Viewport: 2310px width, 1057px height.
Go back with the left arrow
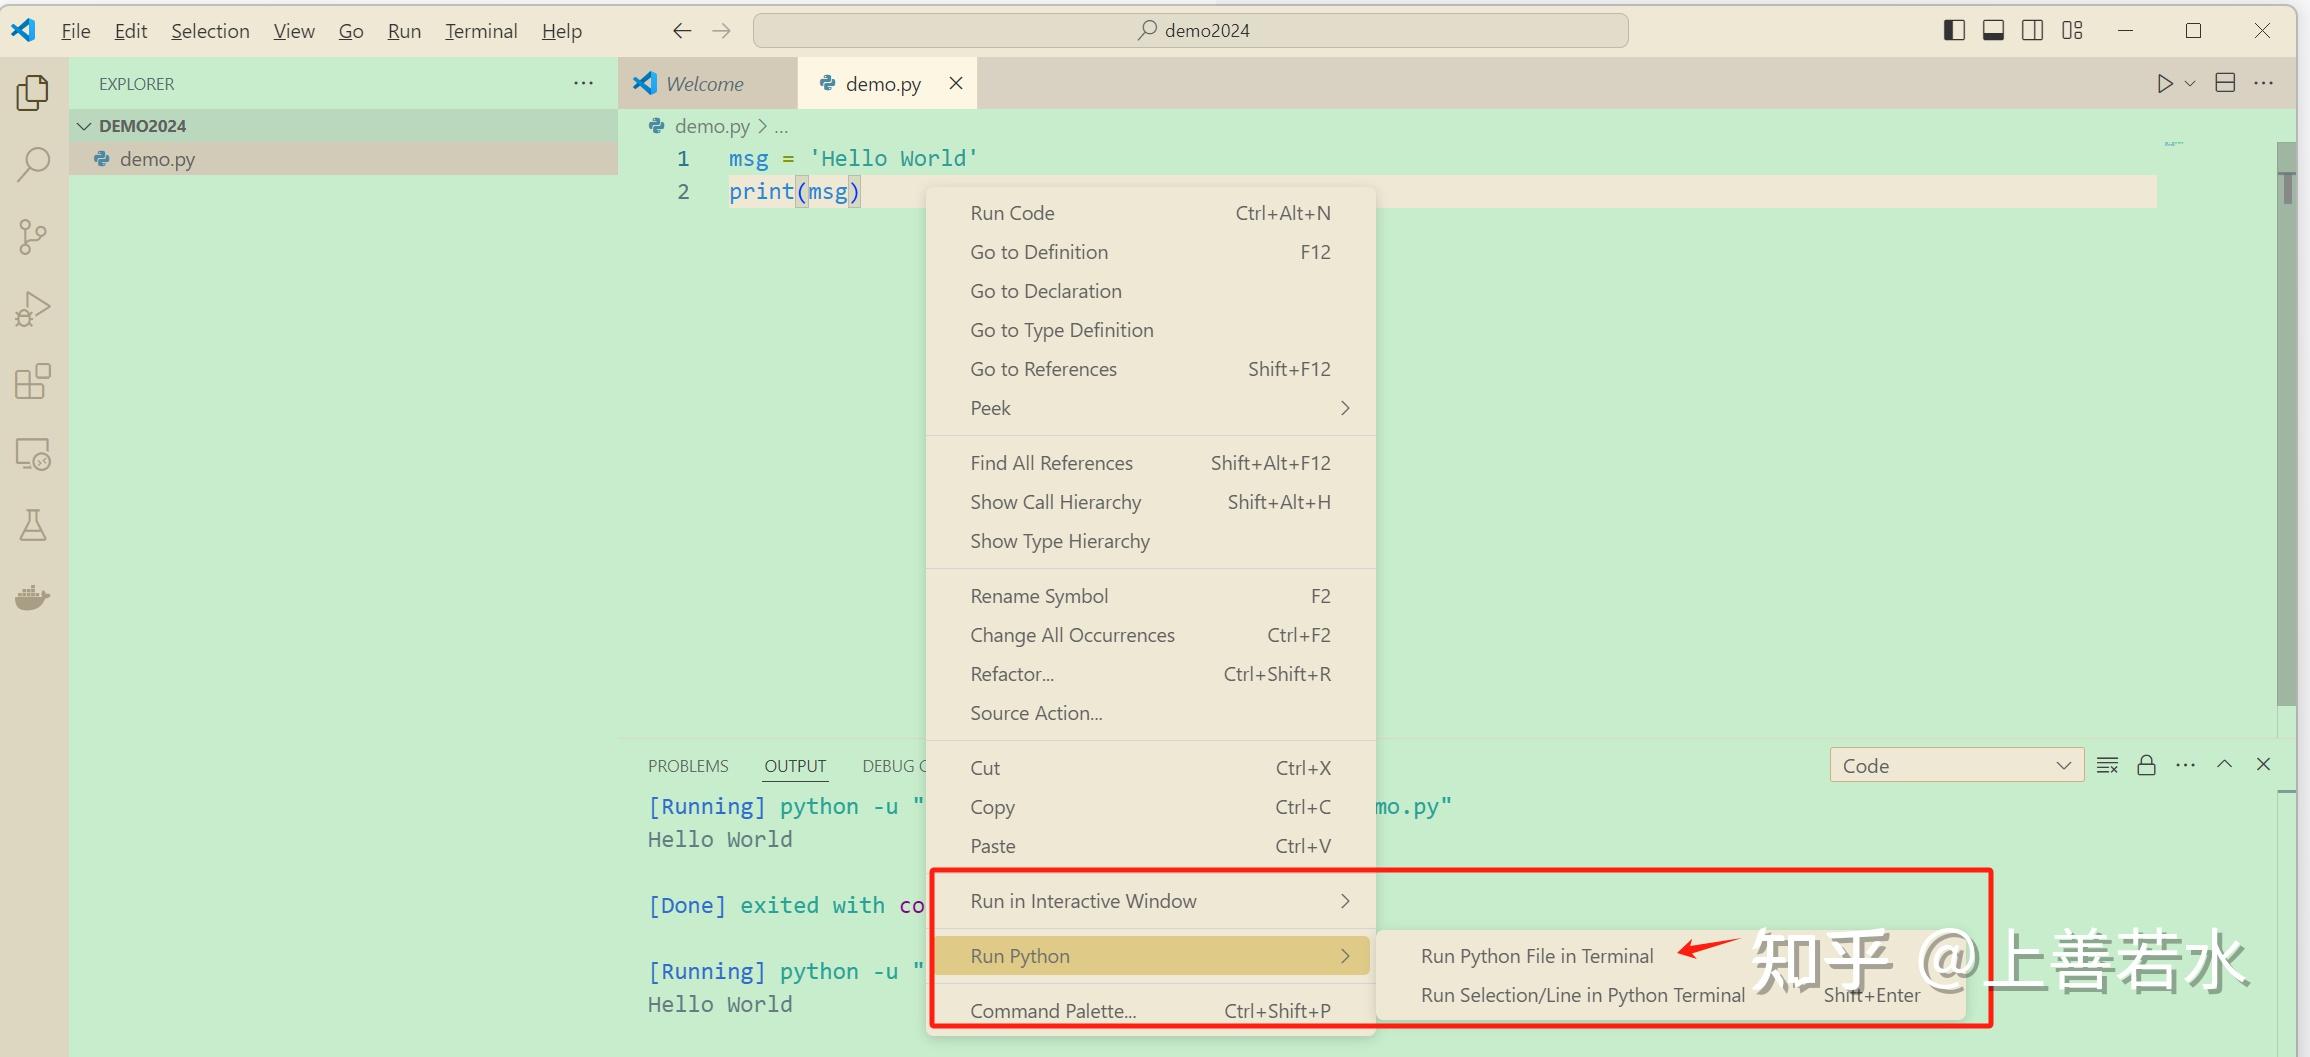pyautogui.click(x=682, y=31)
